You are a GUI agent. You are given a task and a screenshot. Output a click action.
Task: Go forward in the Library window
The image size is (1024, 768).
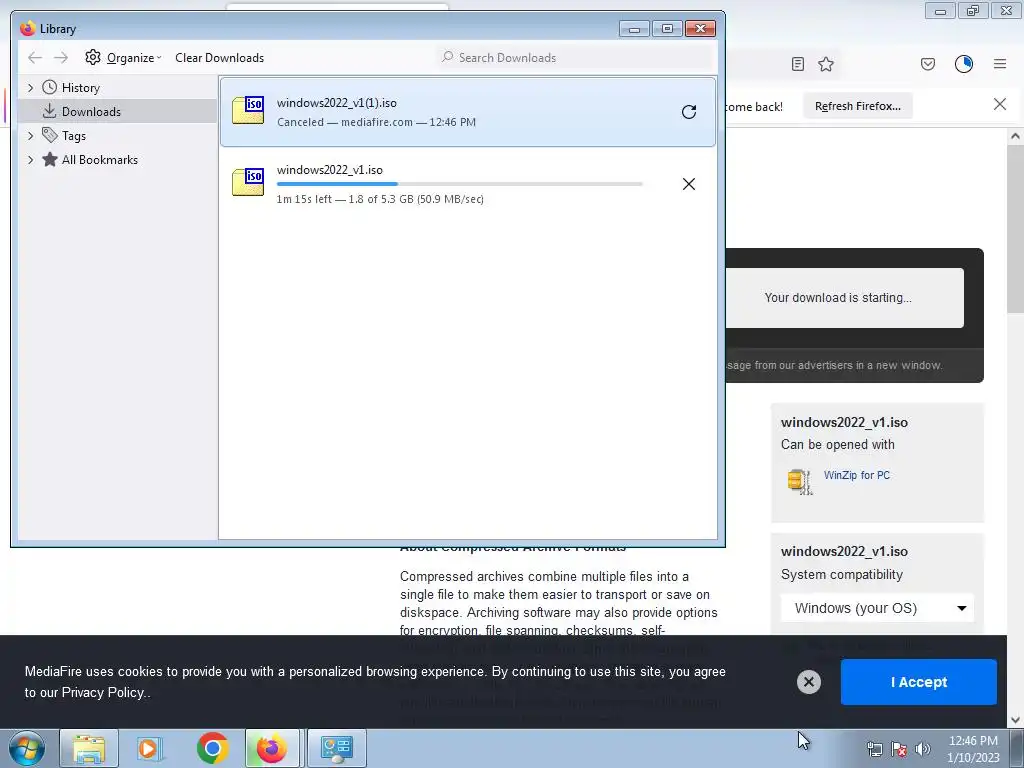[61, 57]
